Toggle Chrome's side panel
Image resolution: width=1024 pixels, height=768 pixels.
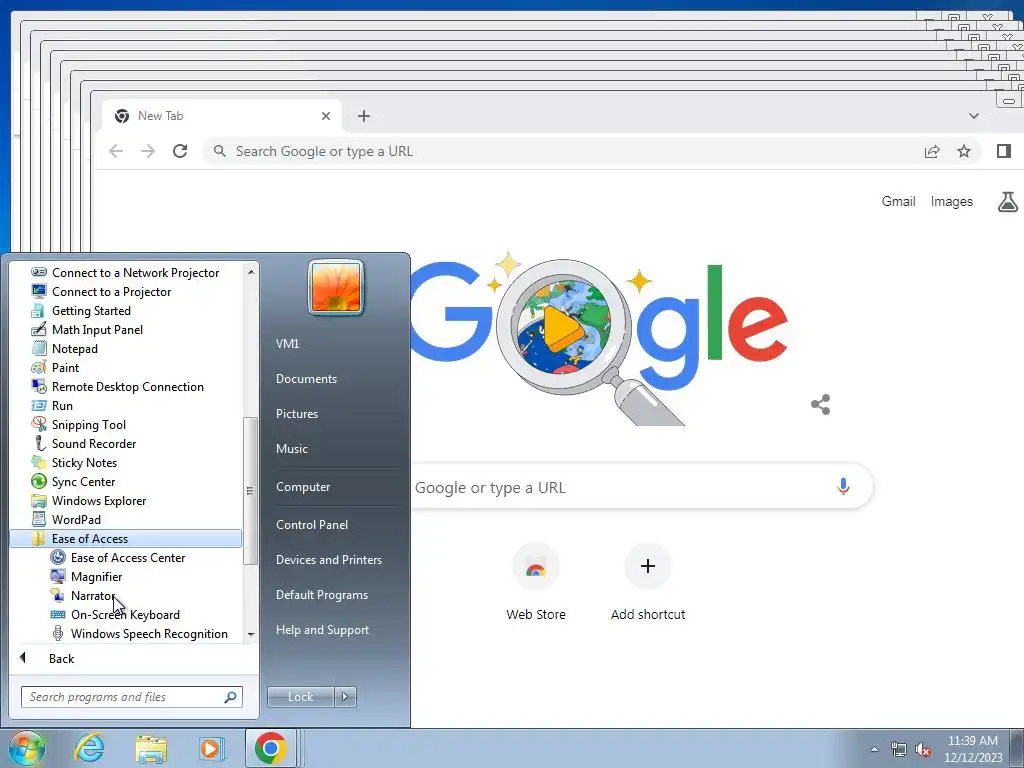point(1004,152)
